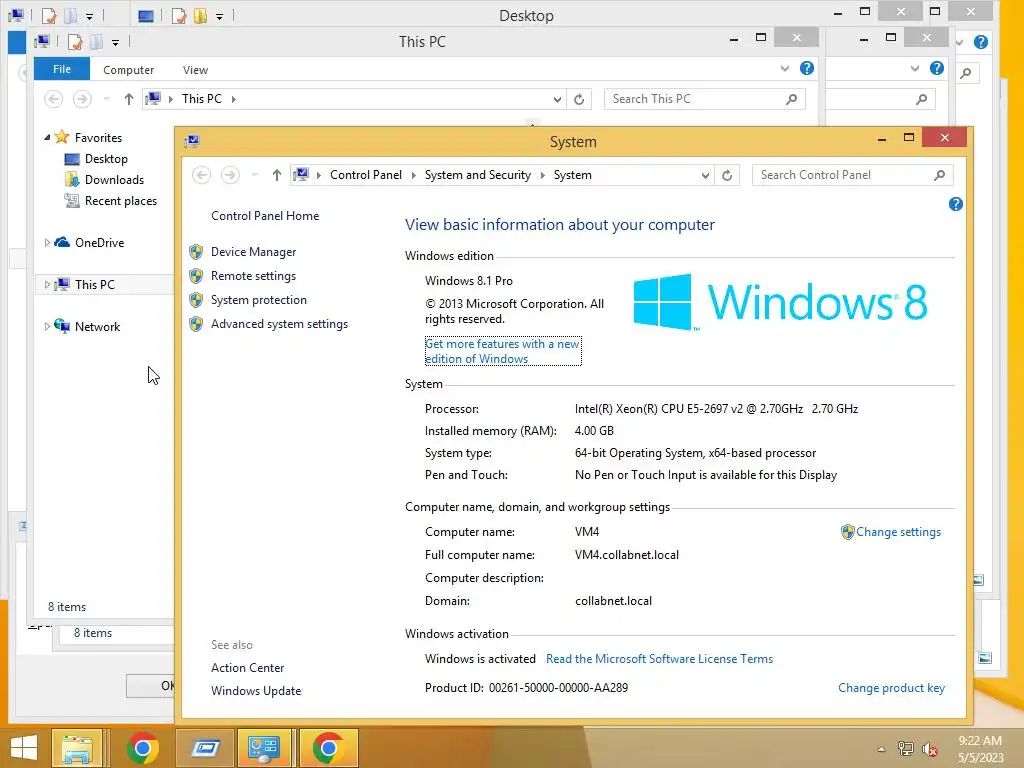
Task: Click the shield icon beside Change settings
Action: click(x=848, y=532)
